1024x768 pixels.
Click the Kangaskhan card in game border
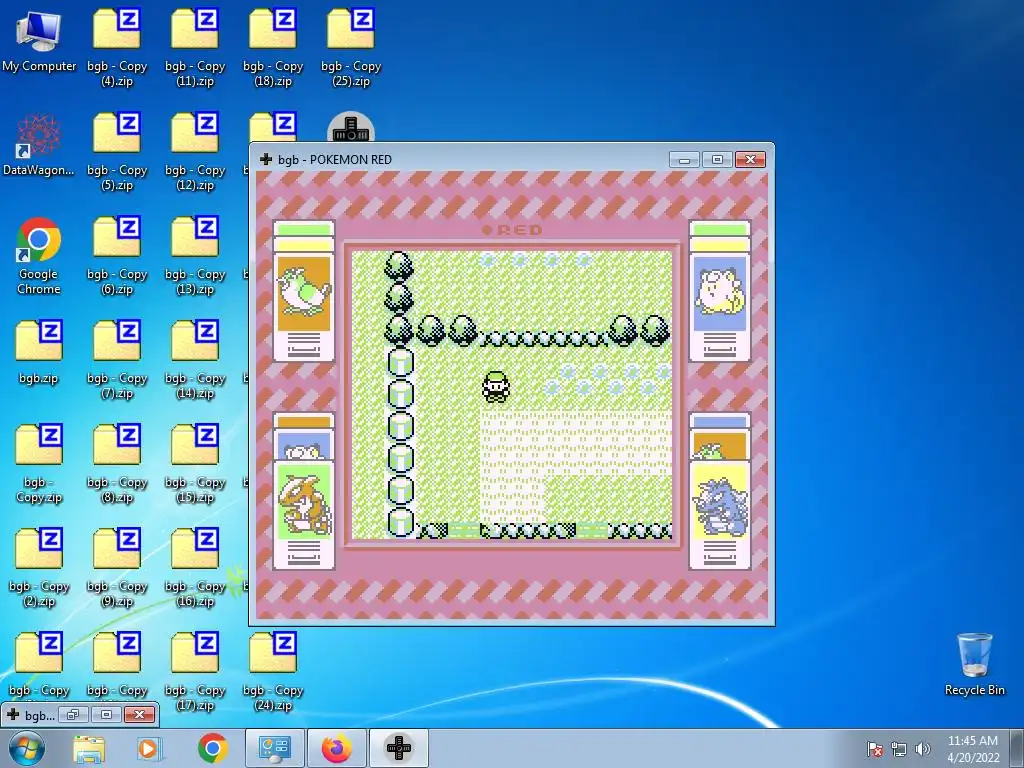tap(304, 514)
